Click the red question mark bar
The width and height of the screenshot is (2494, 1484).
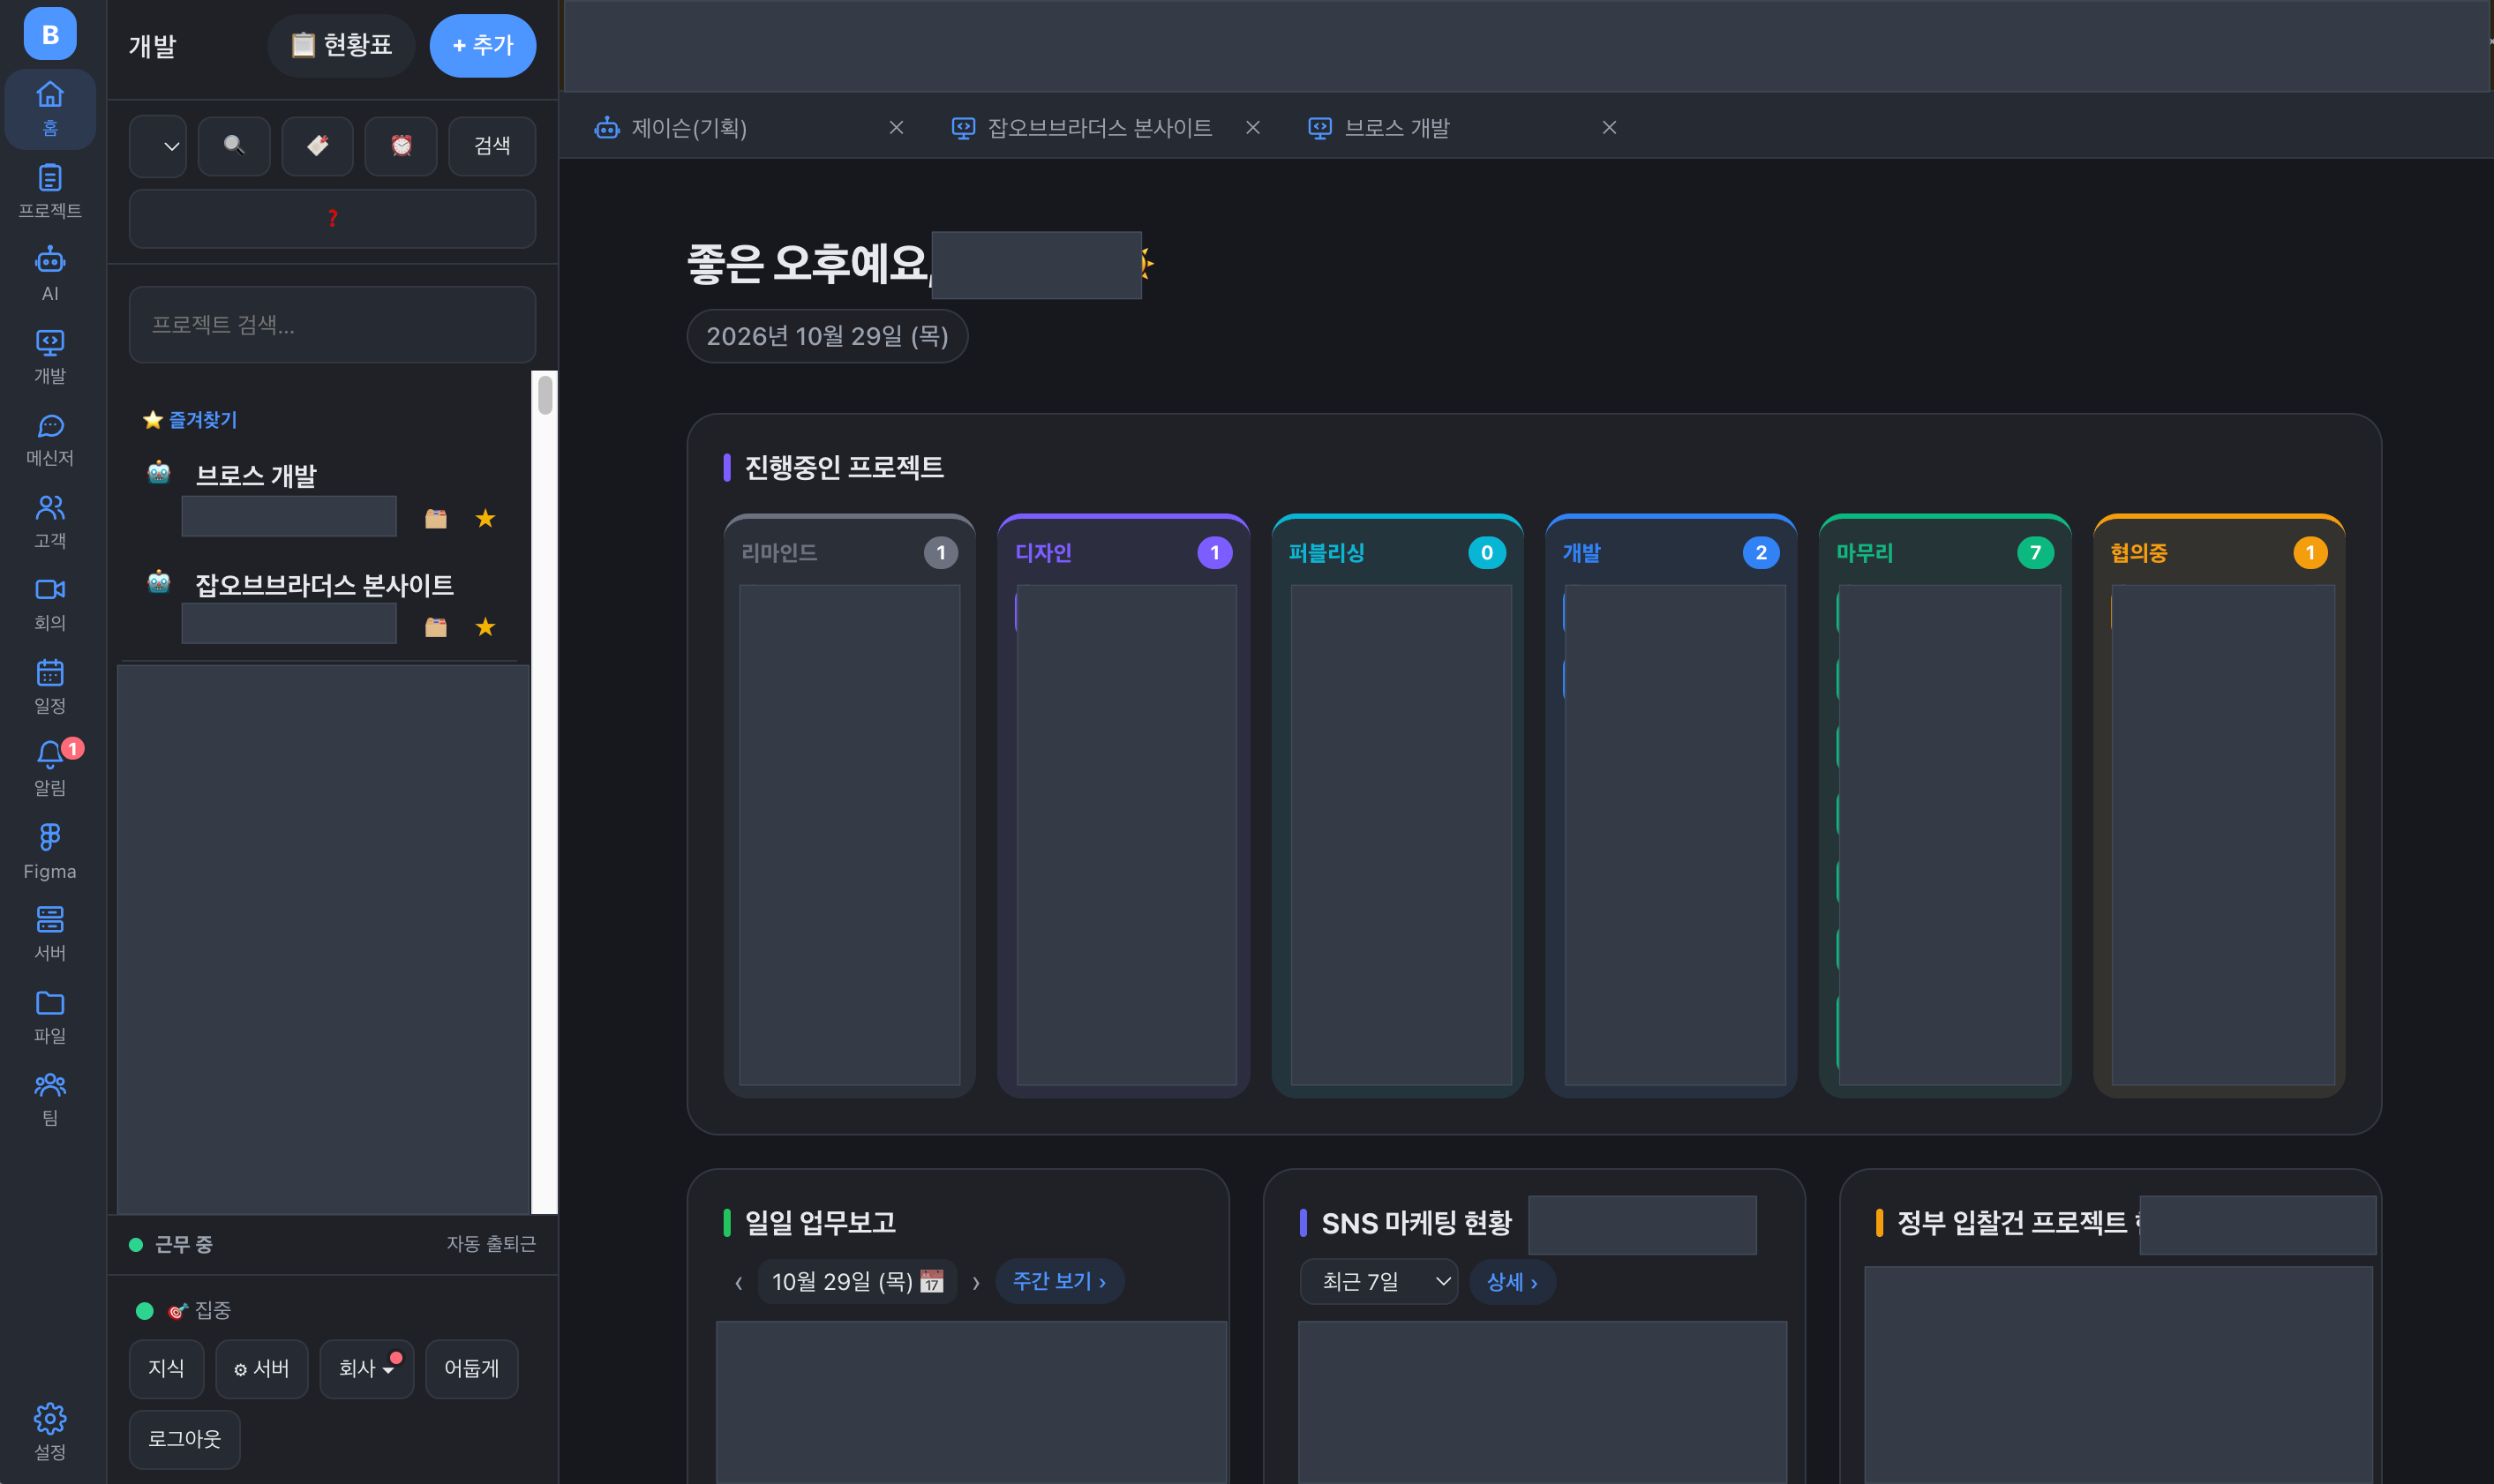(x=332, y=218)
